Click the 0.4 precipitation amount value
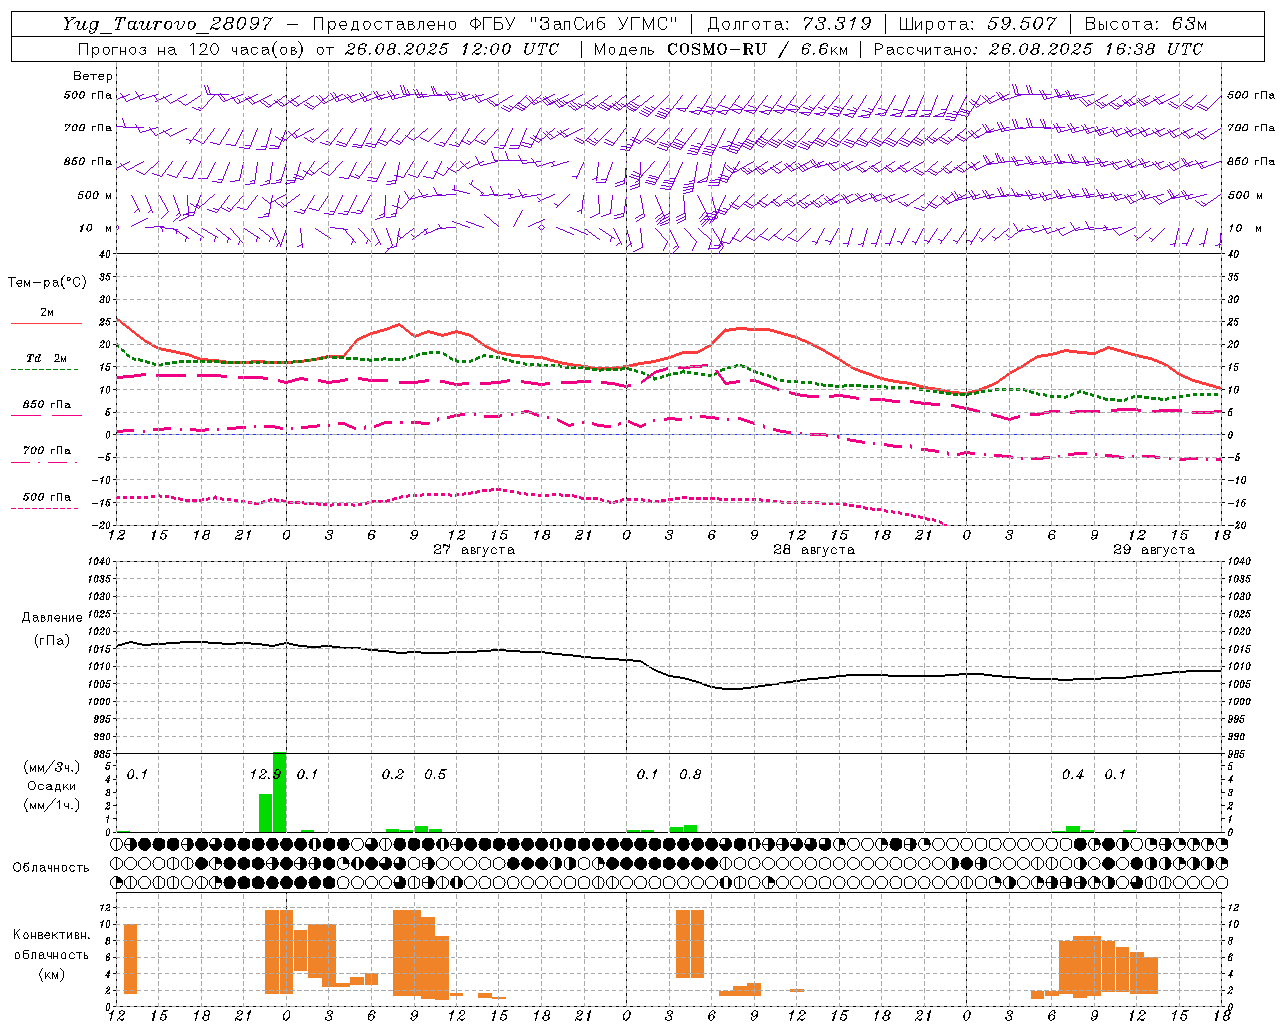This screenshot has height=1024, width=1280. 1073,774
